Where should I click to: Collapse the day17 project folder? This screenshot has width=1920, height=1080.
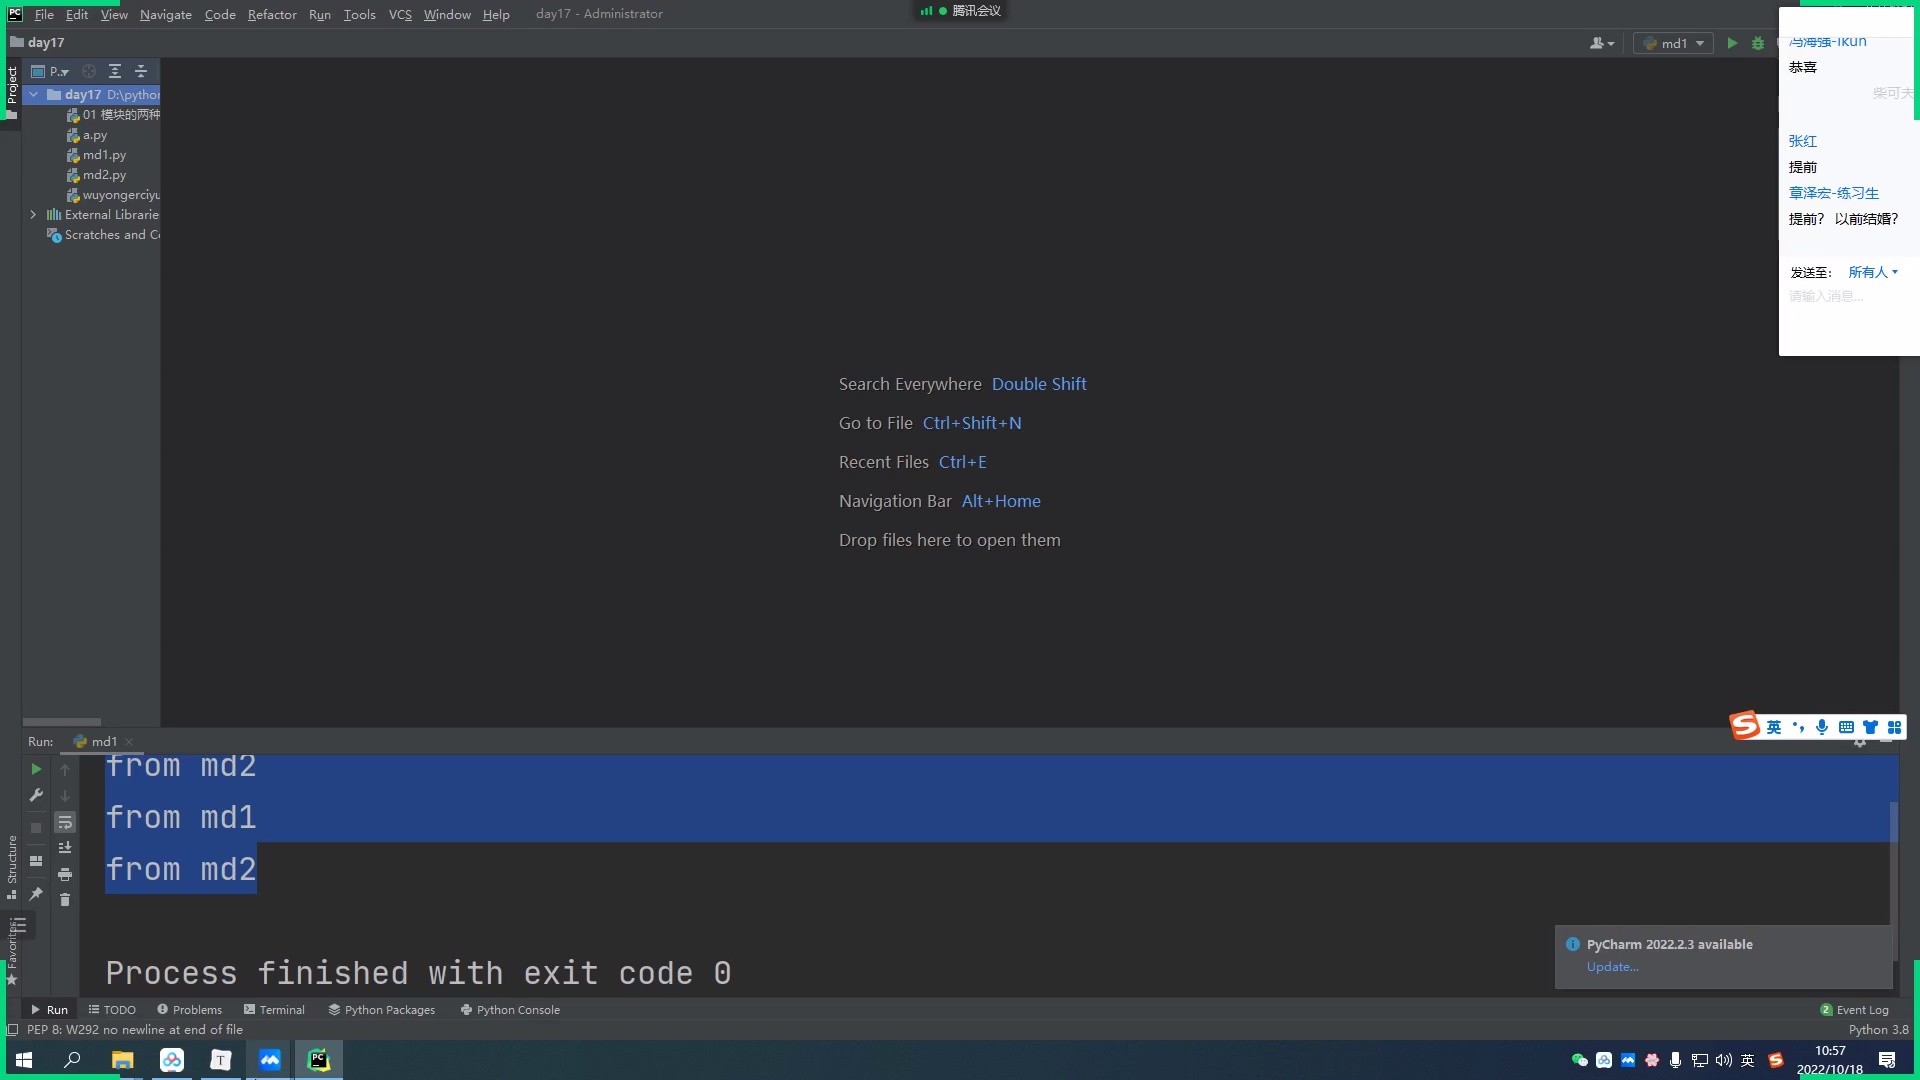click(34, 95)
